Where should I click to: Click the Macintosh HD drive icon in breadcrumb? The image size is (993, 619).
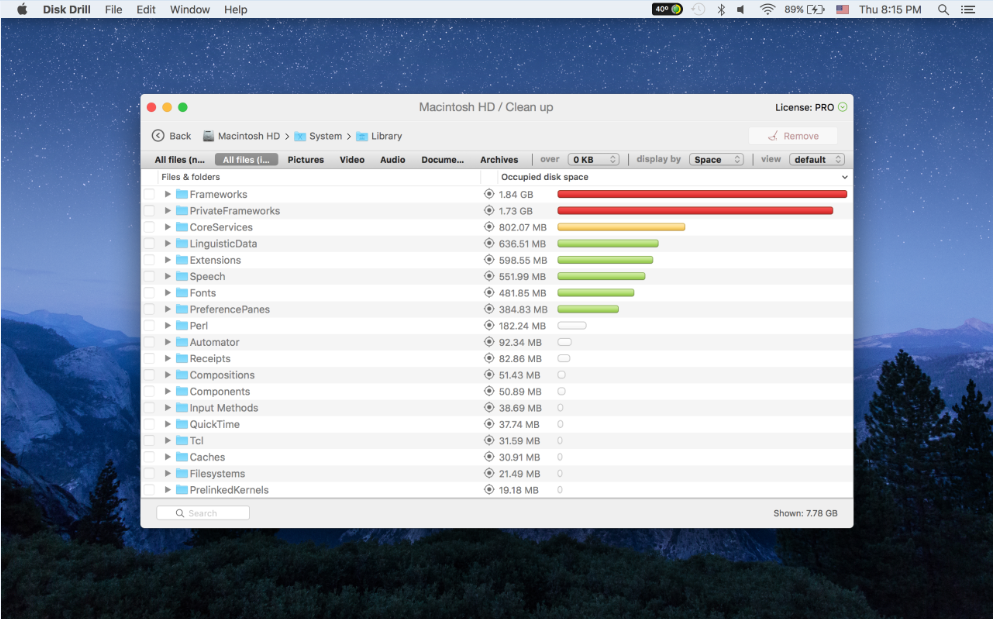(208, 136)
